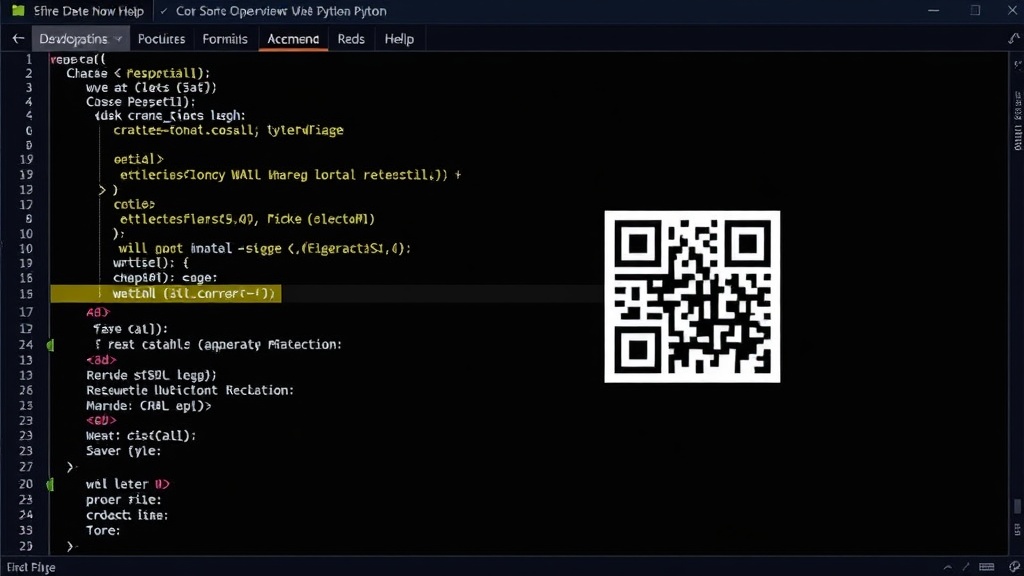
Task: Click the pink '<GD>' tag
Action: pyautogui.click(x=101, y=421)
